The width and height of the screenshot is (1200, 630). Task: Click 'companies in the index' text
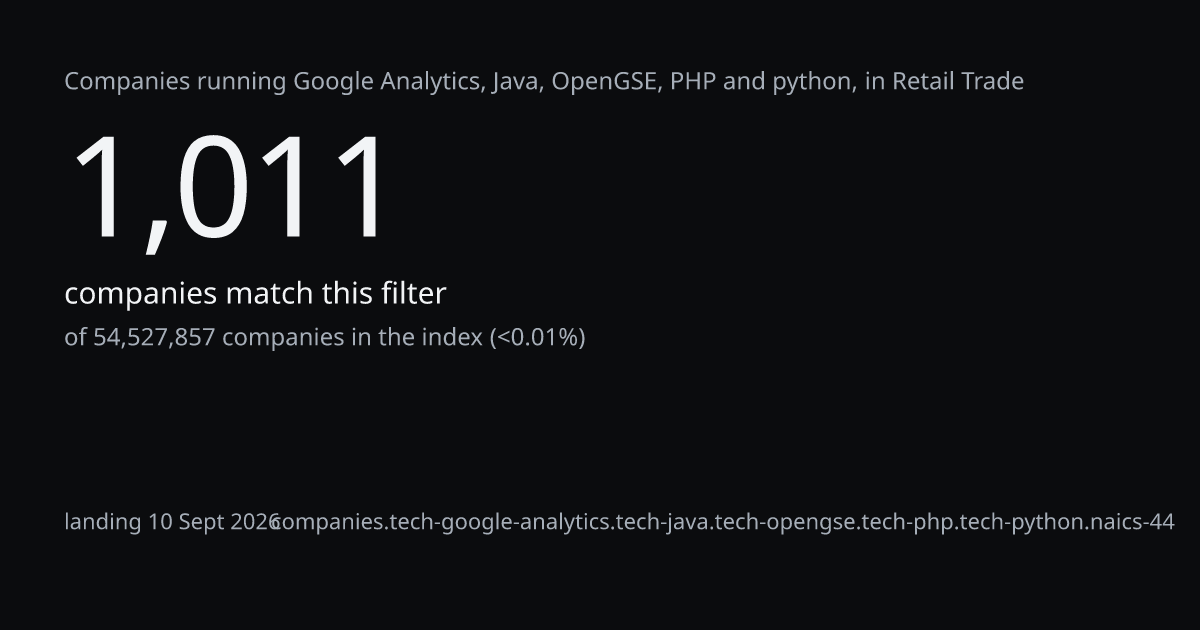[x=352, y=337]
